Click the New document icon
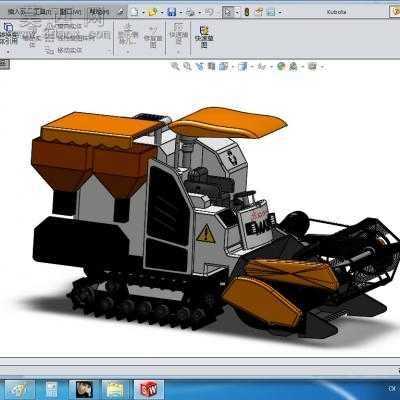The height and width of the screenshot is (400, 400). point(135,12)
